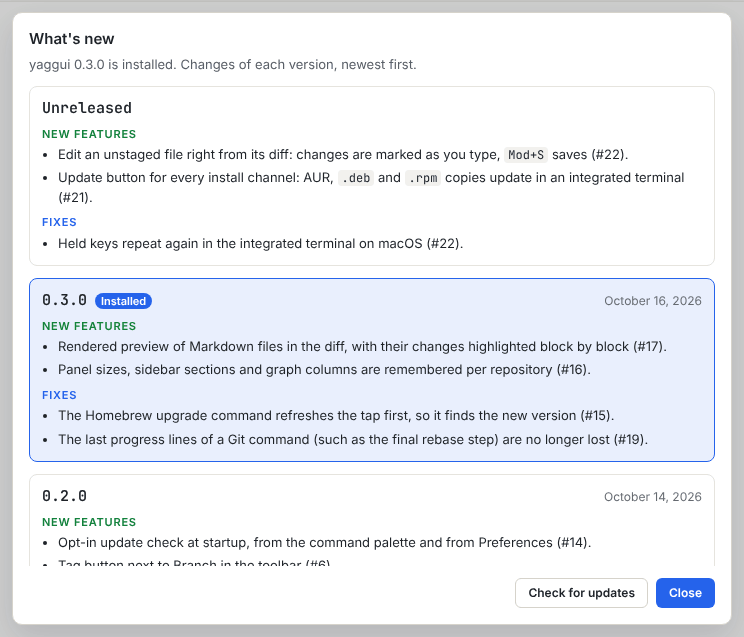
Task: Click "Held keys repeat again" fix line
Action: (x=260, y=244)
